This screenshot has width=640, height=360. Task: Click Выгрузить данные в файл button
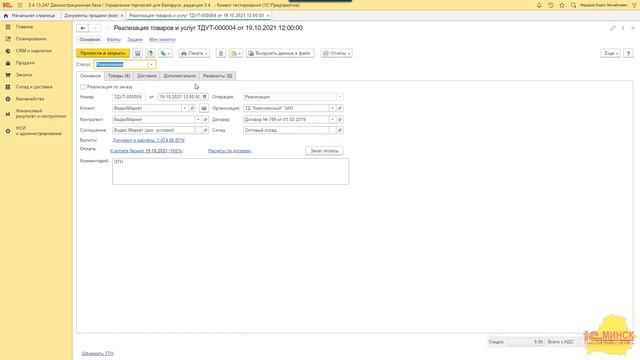[x=280, y=53]
